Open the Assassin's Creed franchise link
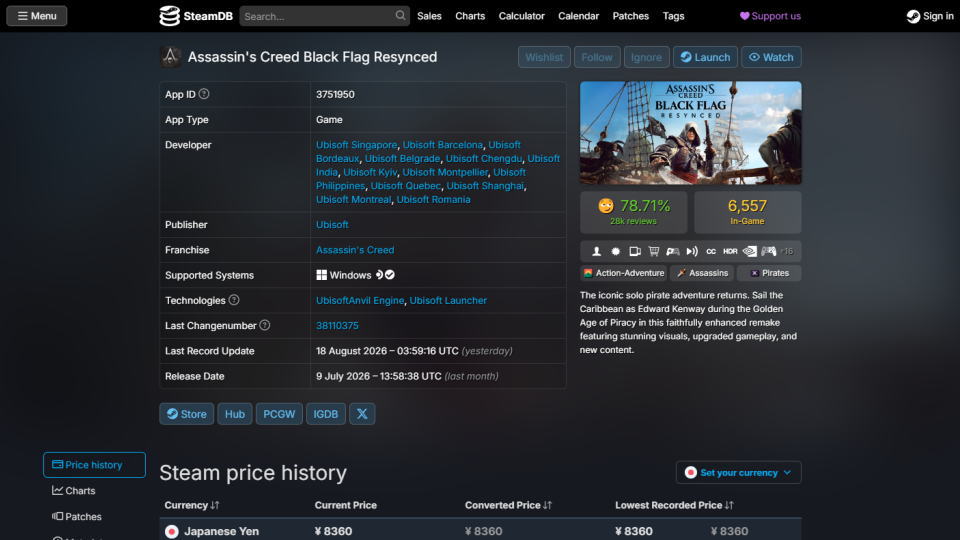 click(354, 250)
